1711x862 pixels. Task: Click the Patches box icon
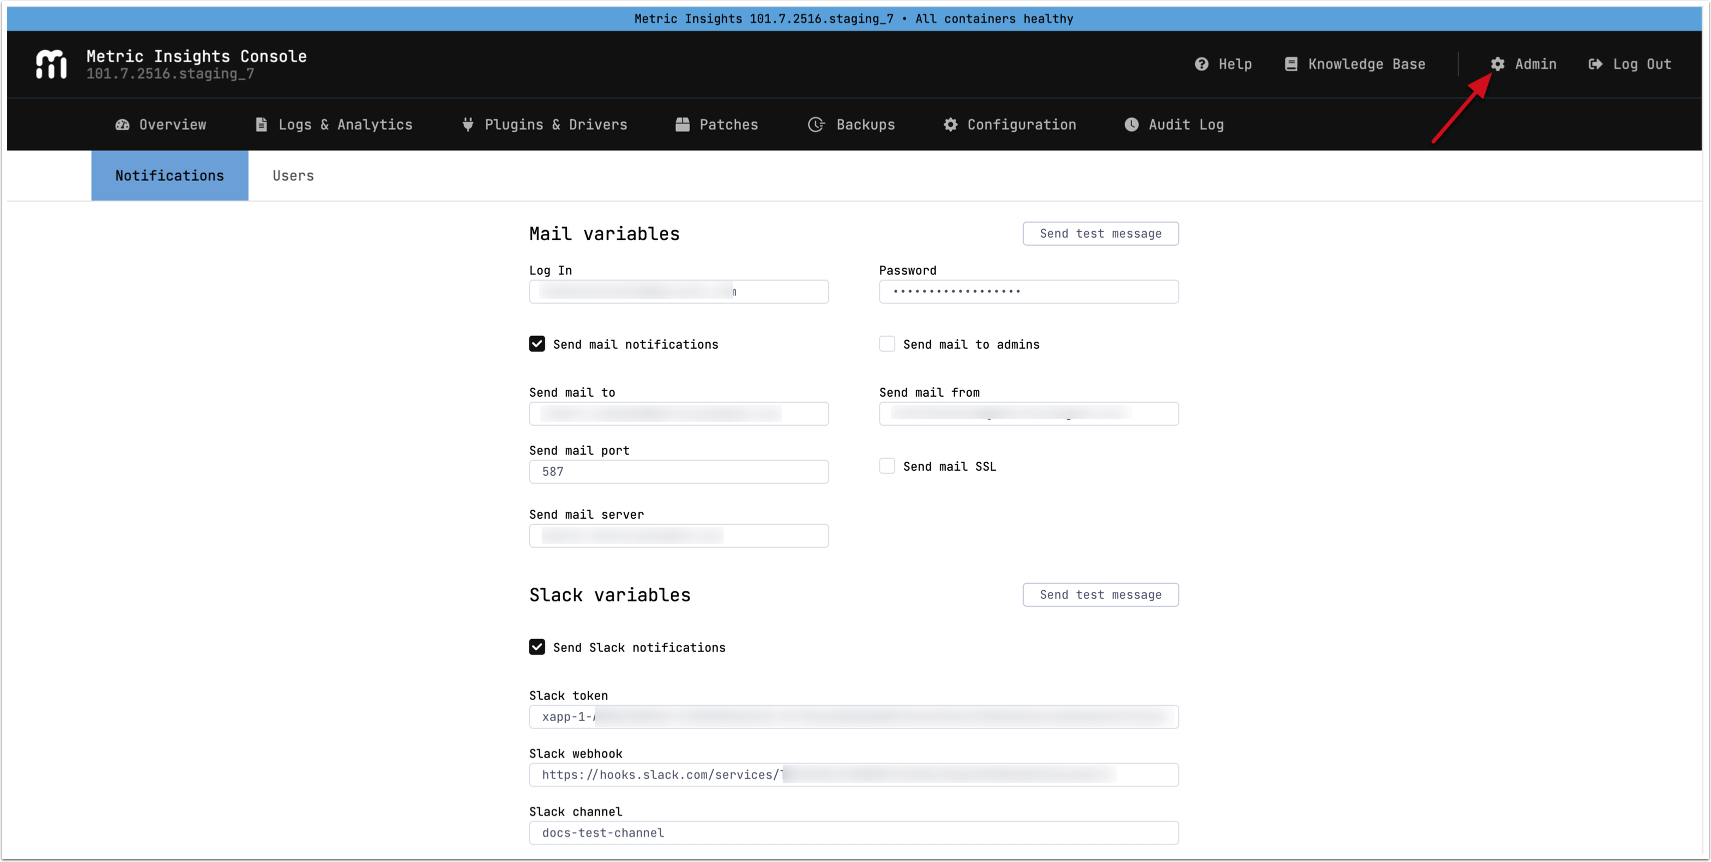click(682, 125)
